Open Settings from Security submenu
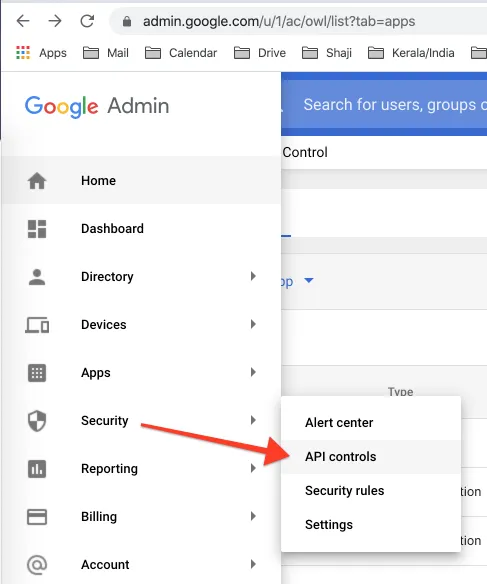Viewport: 487px width, 584px height. (x=371, y=524)
